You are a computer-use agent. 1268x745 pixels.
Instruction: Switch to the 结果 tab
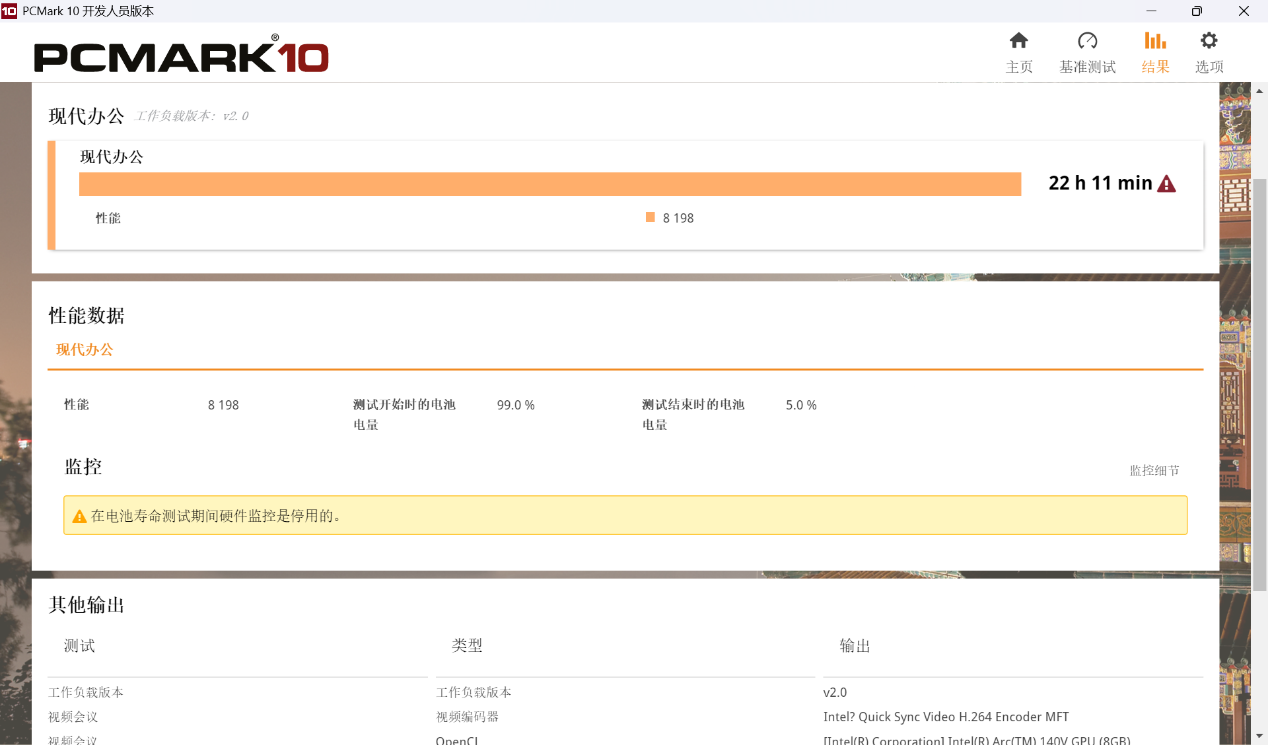(x=1155, y=67)
